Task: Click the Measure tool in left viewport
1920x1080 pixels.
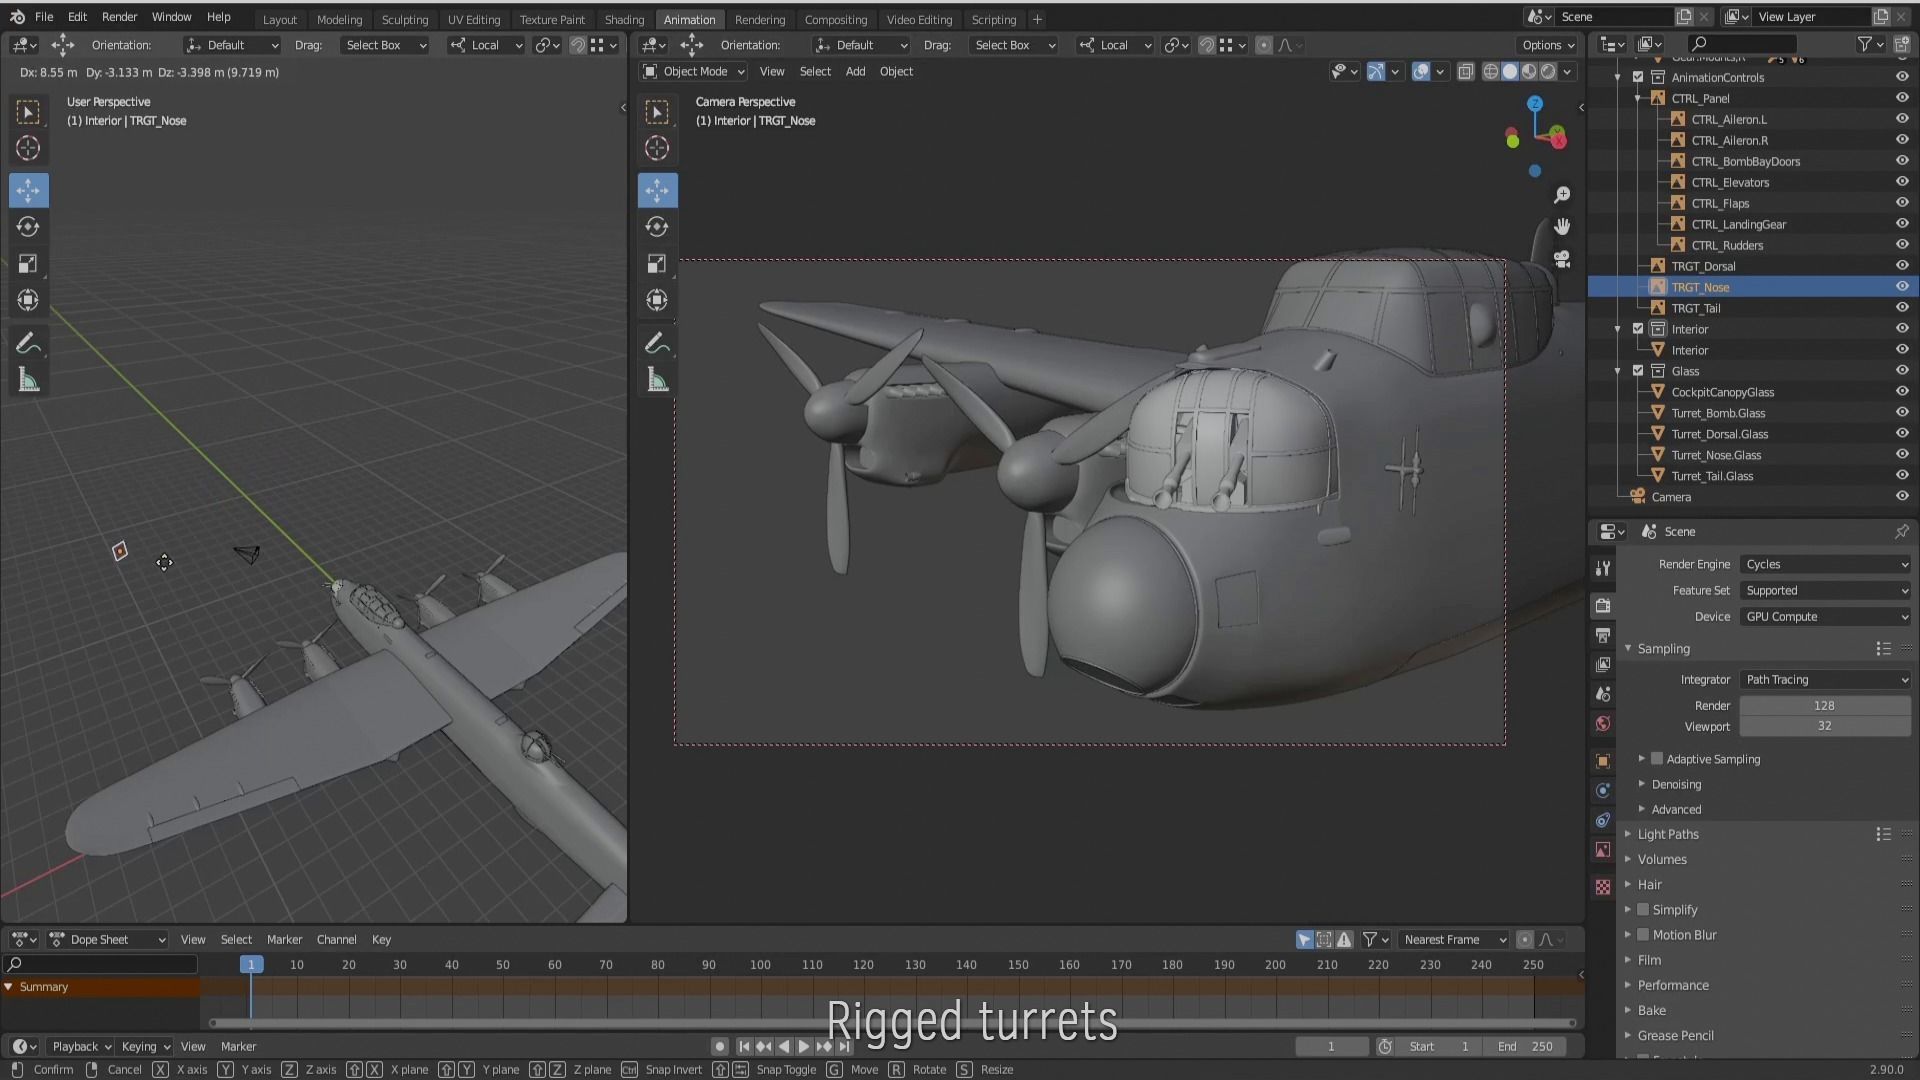Action: 28,381
